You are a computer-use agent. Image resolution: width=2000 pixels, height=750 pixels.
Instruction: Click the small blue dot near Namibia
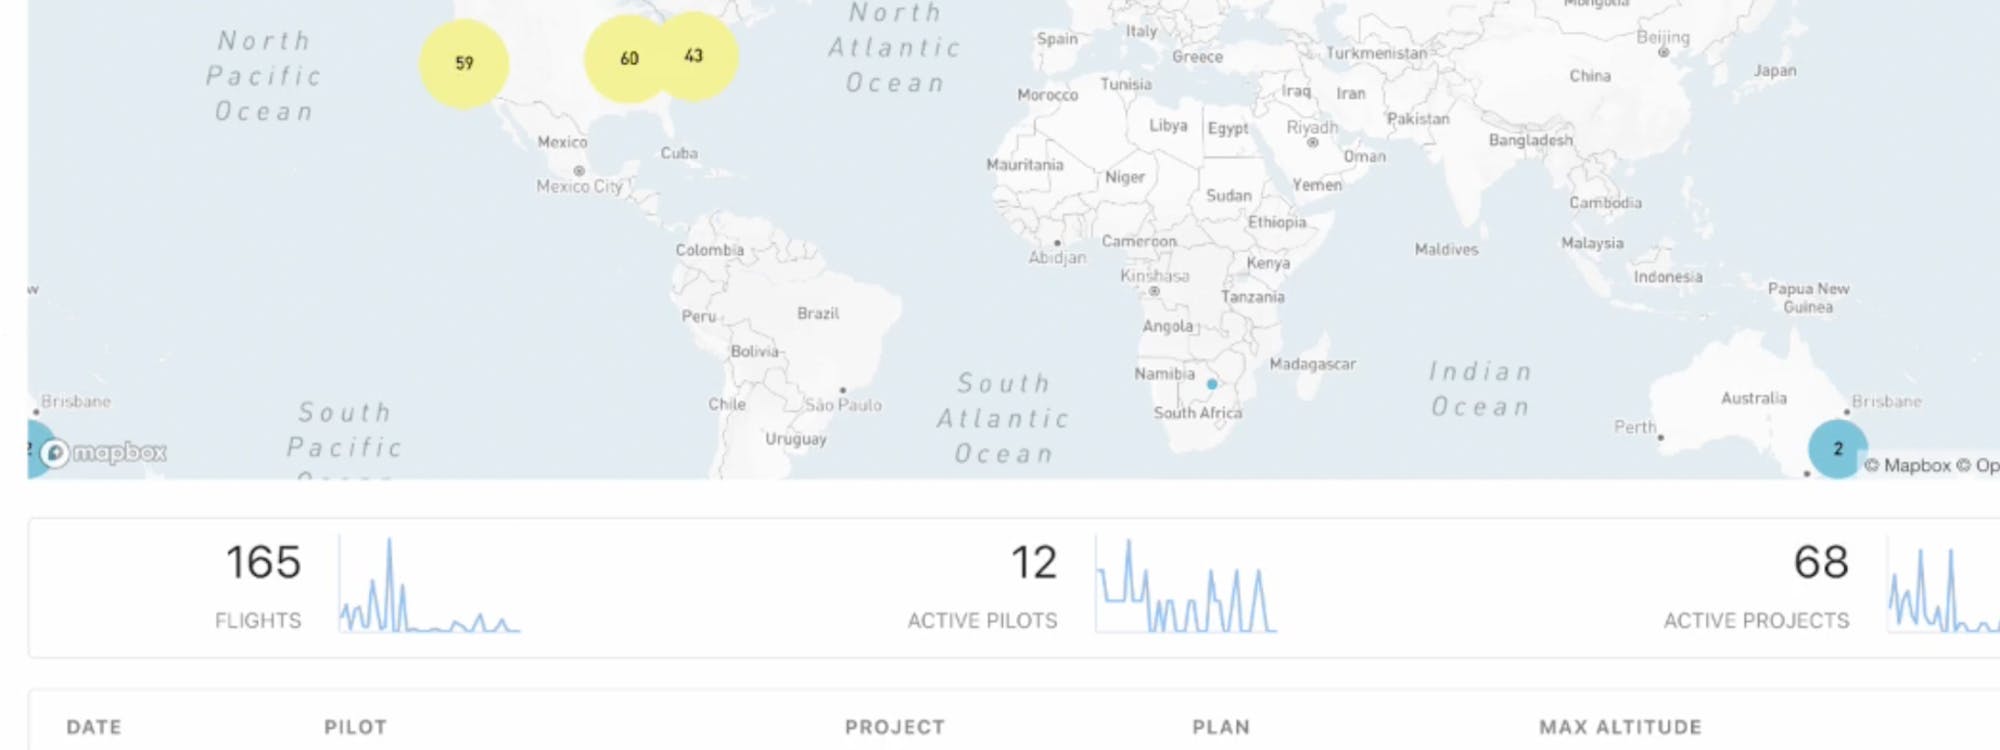pyautogui.click(x=1212, y=384)
